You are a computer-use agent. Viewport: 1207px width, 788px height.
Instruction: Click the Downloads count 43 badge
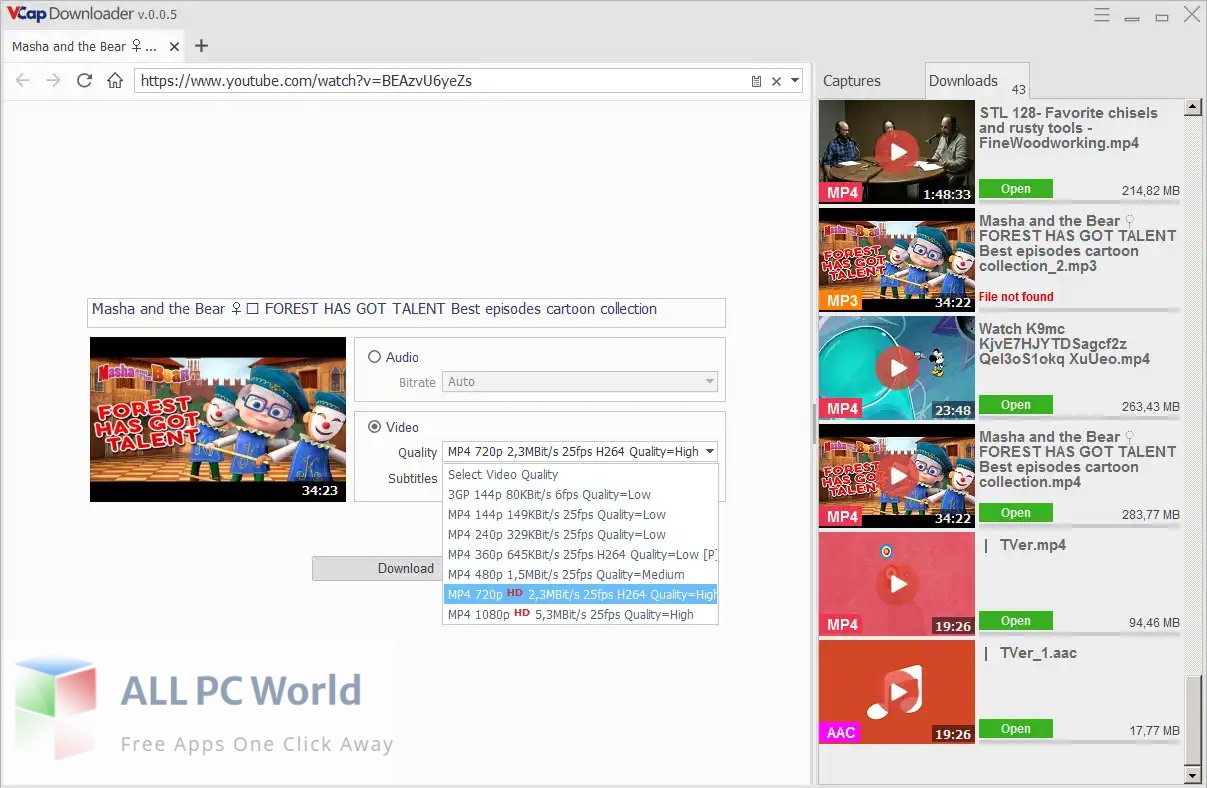1018,90
